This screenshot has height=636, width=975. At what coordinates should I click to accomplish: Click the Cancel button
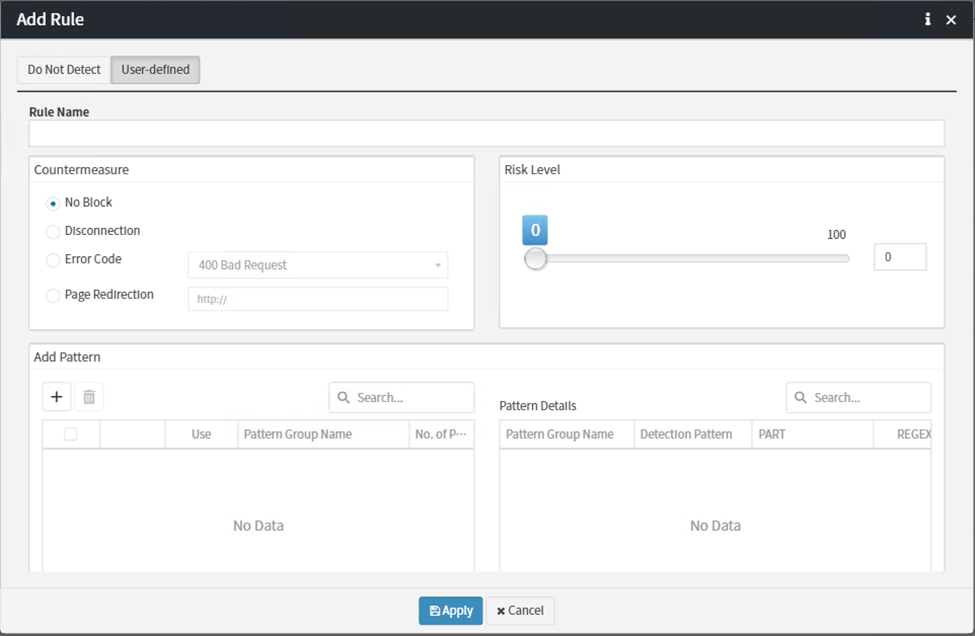[519, 611]
